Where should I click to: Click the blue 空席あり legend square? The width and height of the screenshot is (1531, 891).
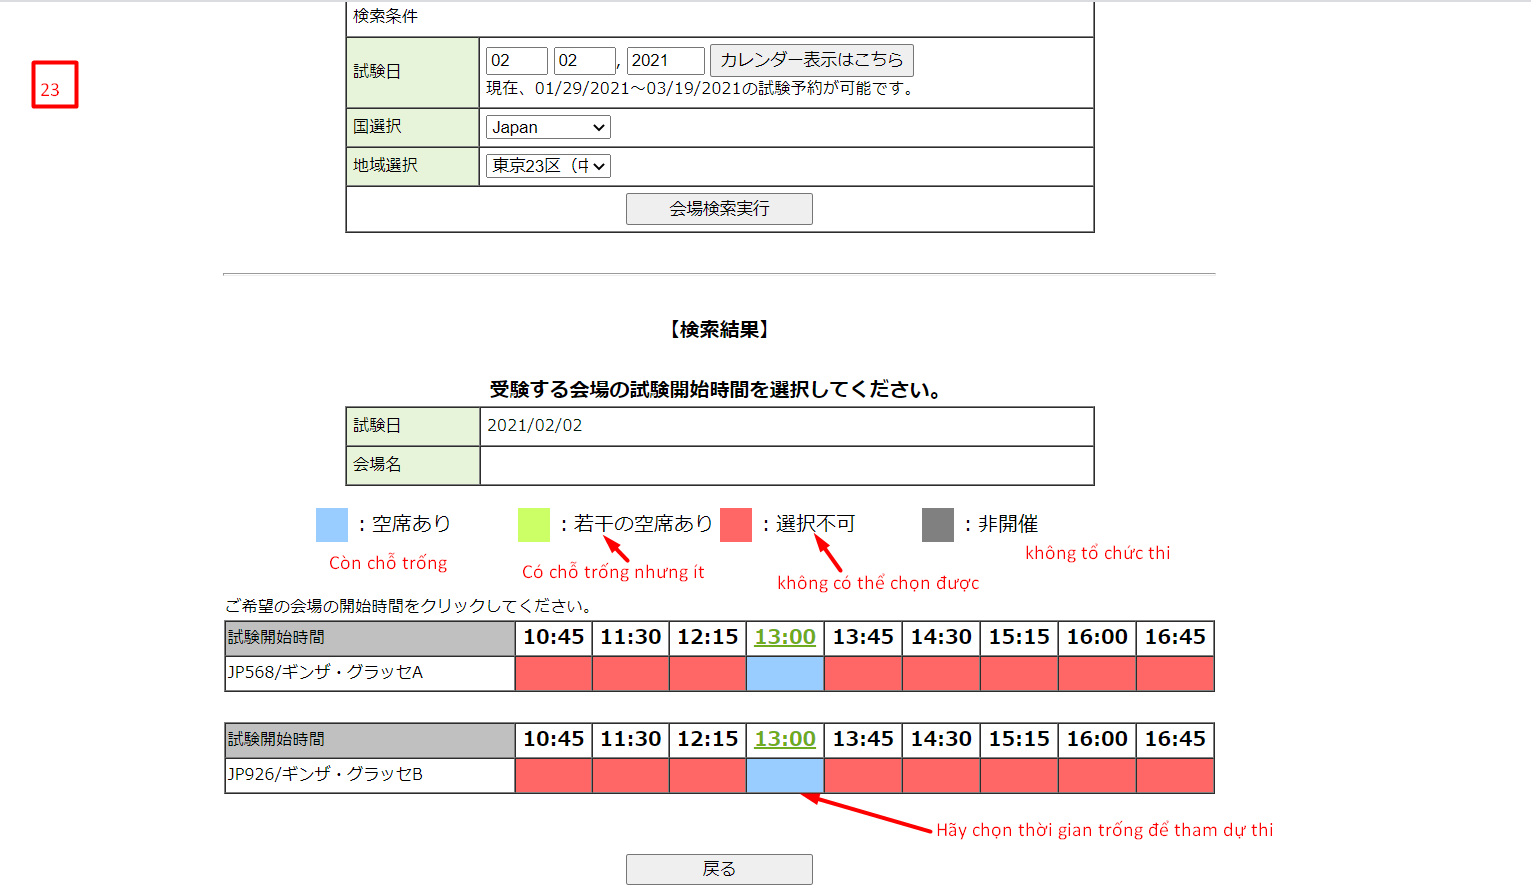coord(332,525)
